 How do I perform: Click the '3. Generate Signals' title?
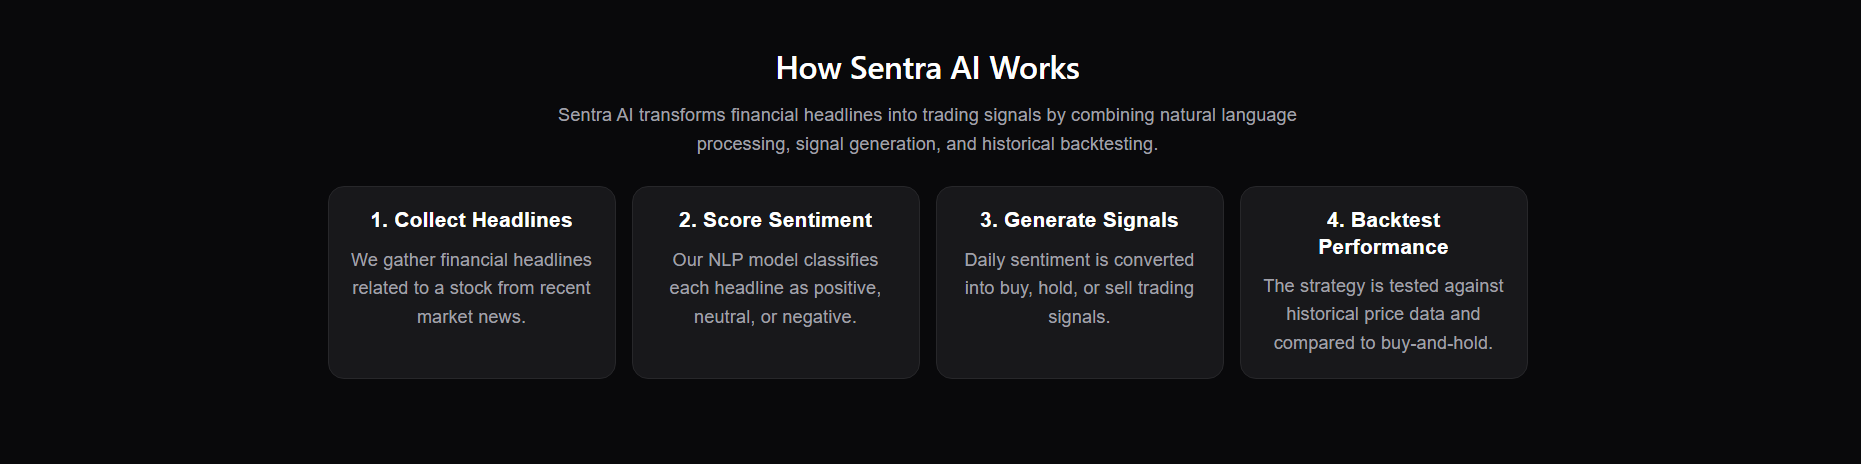click(x=1080, y=220)
